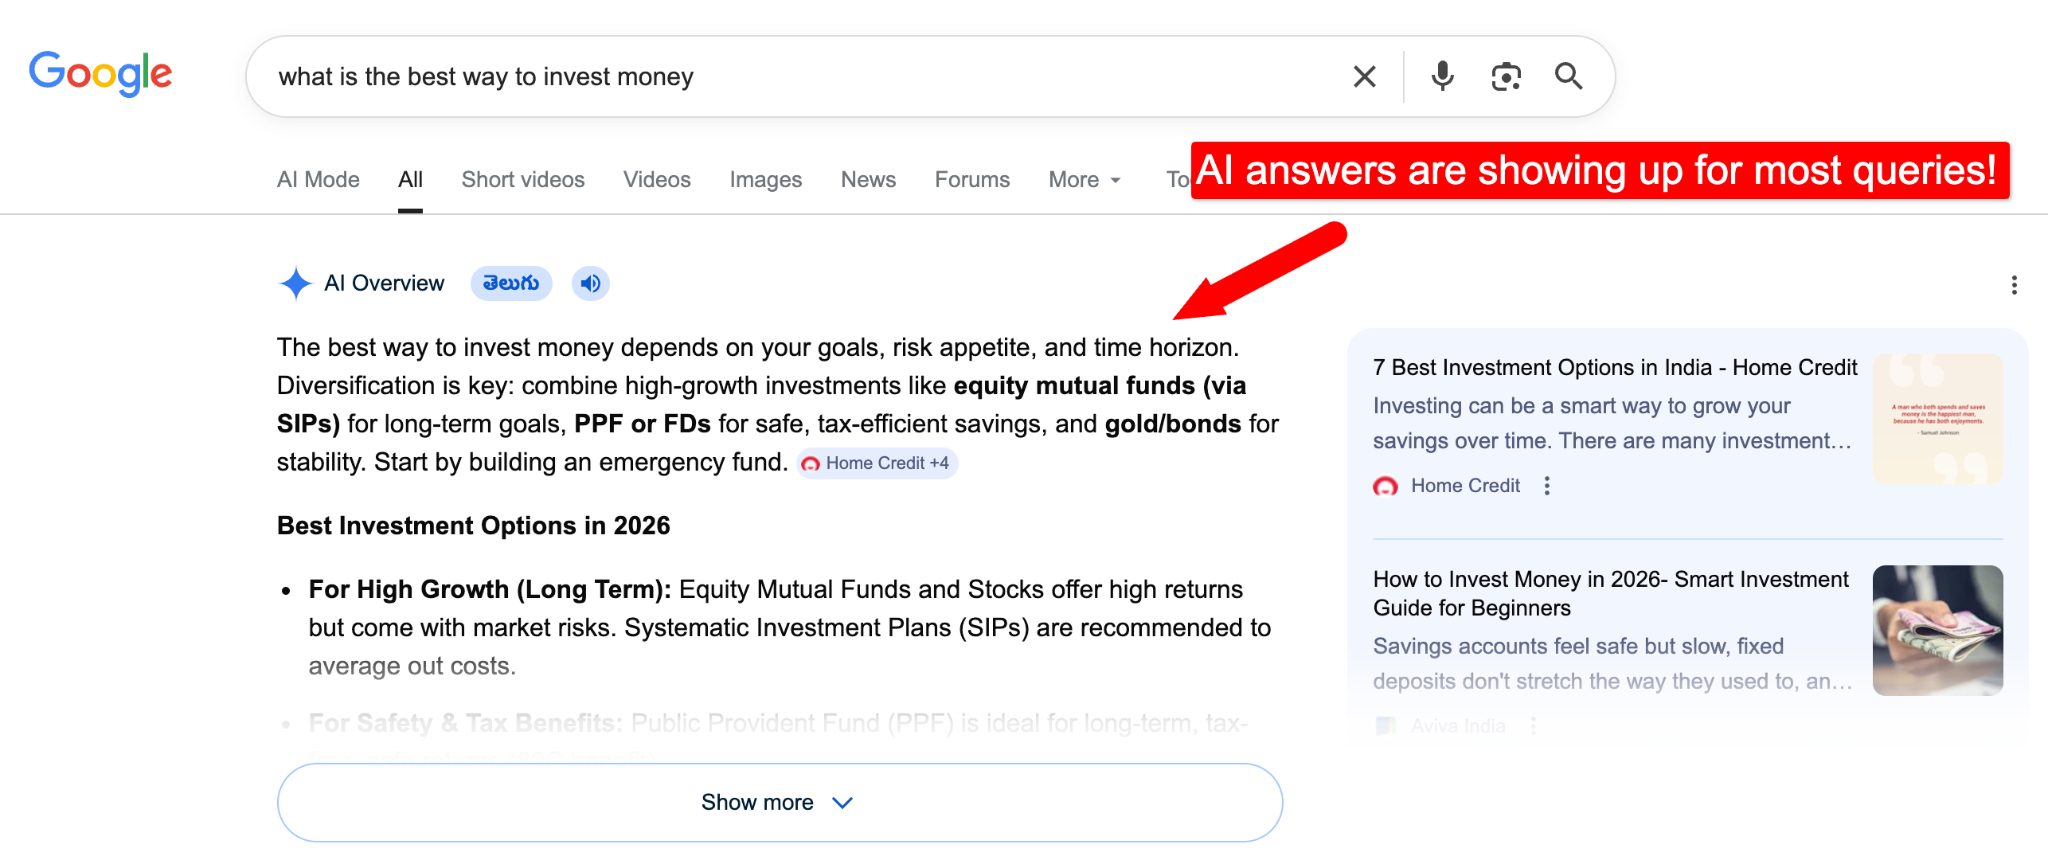Screen dimensions: 2048x862
Task: Click the Google logo
Action: pos(100,73)
